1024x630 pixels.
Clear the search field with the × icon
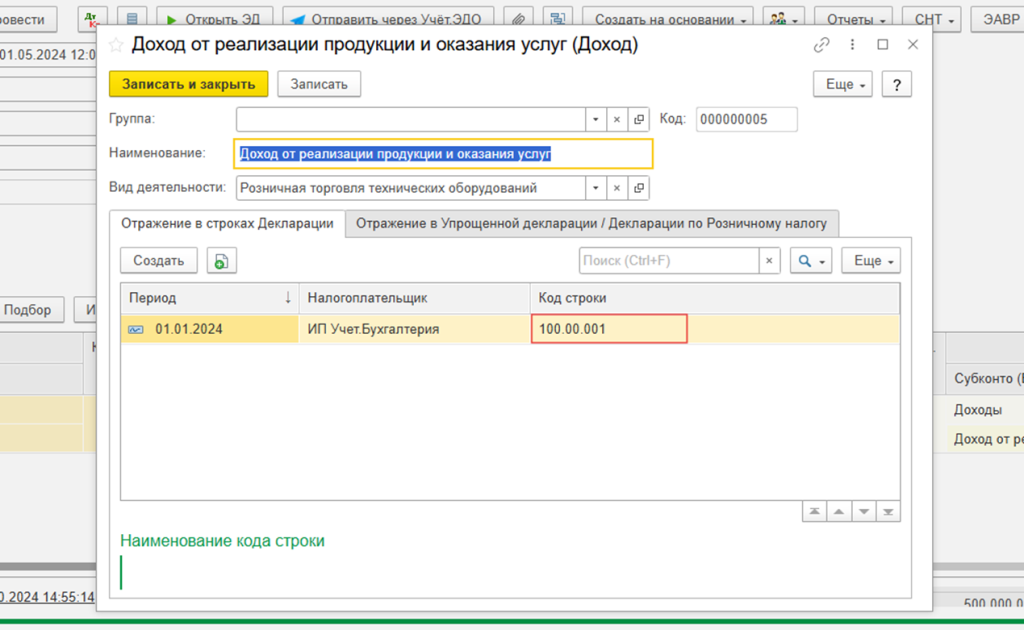click(x=769, y=260)
